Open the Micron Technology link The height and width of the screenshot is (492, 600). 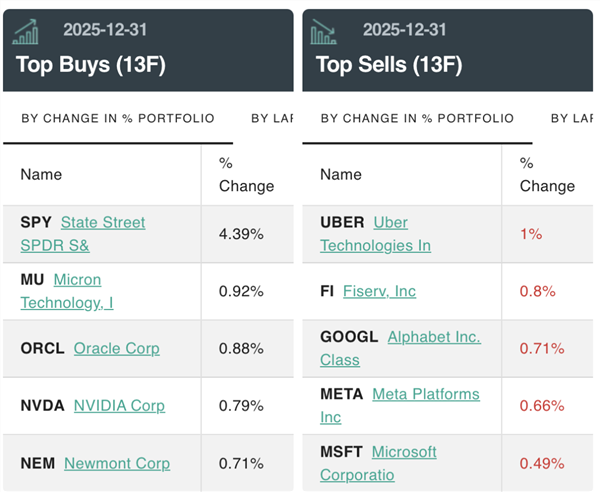77,280
